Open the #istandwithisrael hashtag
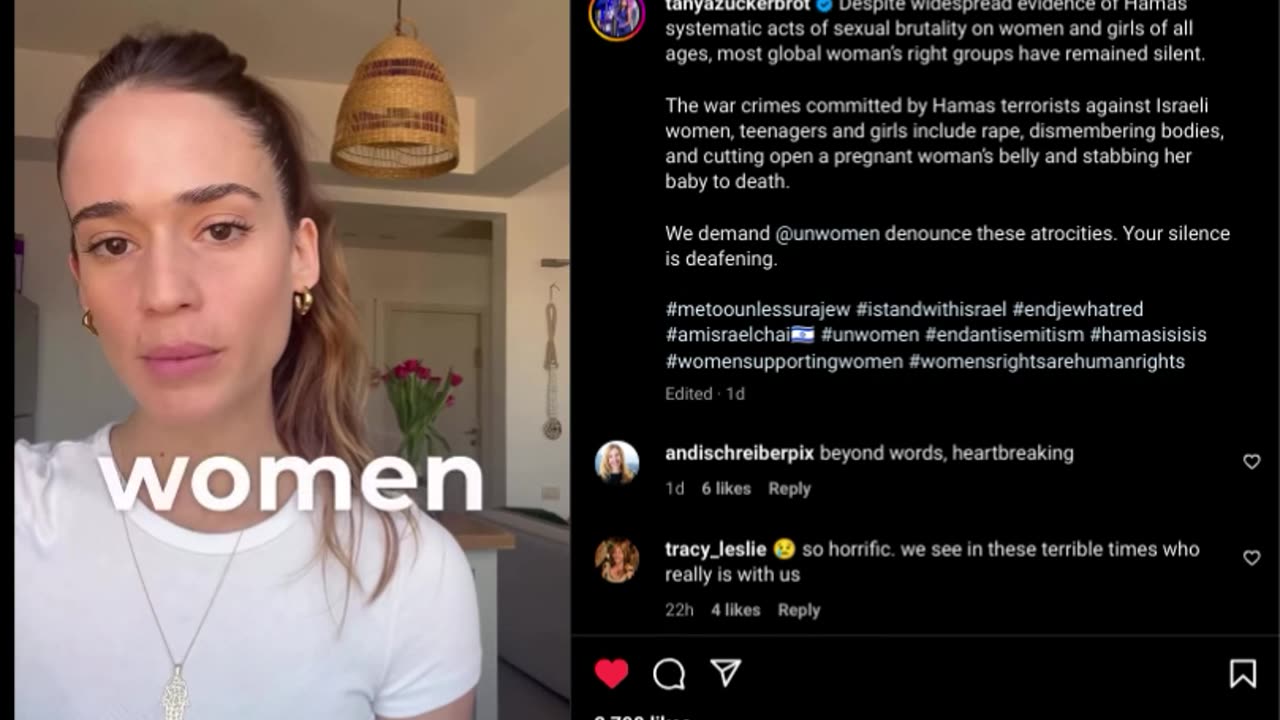The image size is (1280, 720). (931, 309)
